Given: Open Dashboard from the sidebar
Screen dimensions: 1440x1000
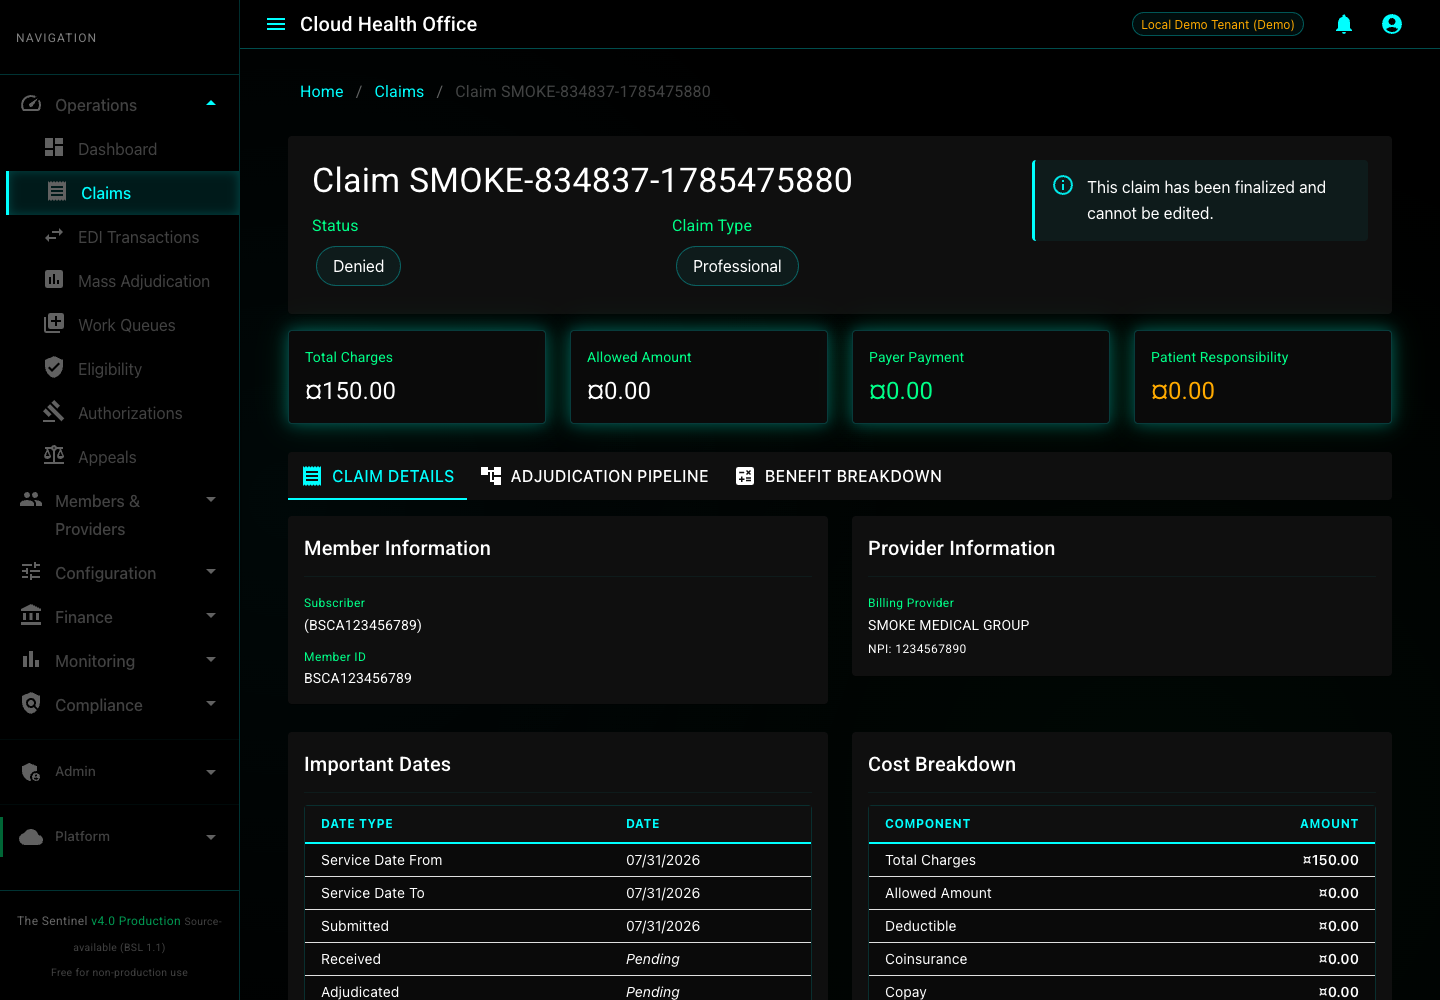Looking at the screenshot, I should [120, 149].
